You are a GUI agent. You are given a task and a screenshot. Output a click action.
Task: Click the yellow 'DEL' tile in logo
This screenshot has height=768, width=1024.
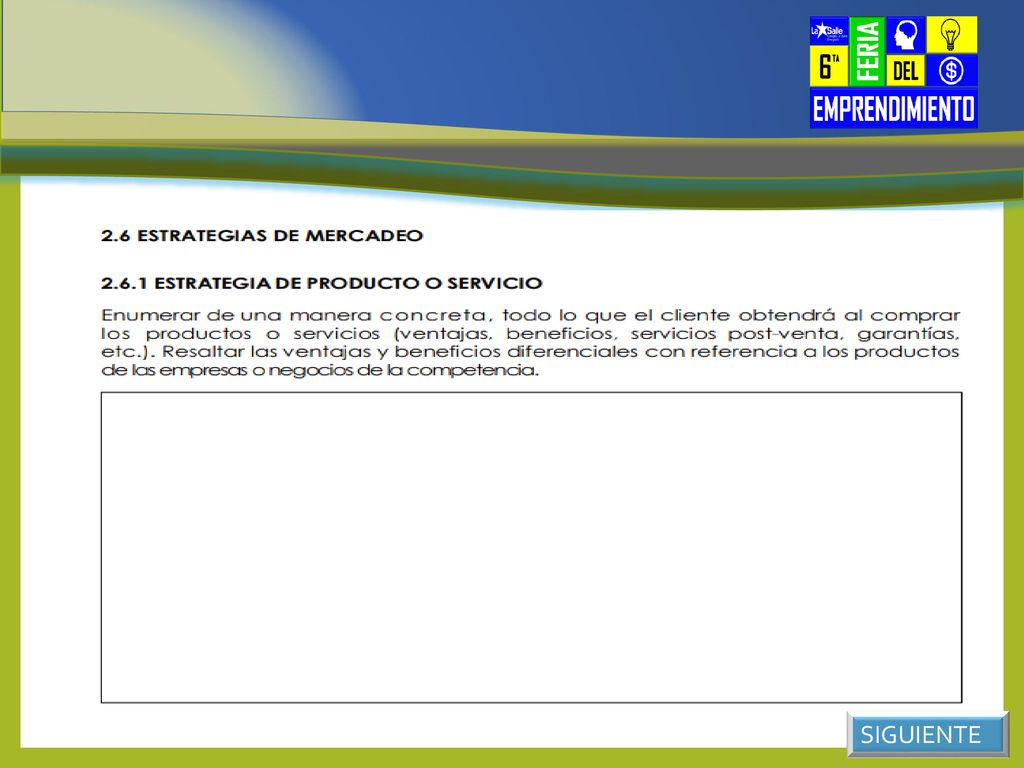tap(905, 70)
